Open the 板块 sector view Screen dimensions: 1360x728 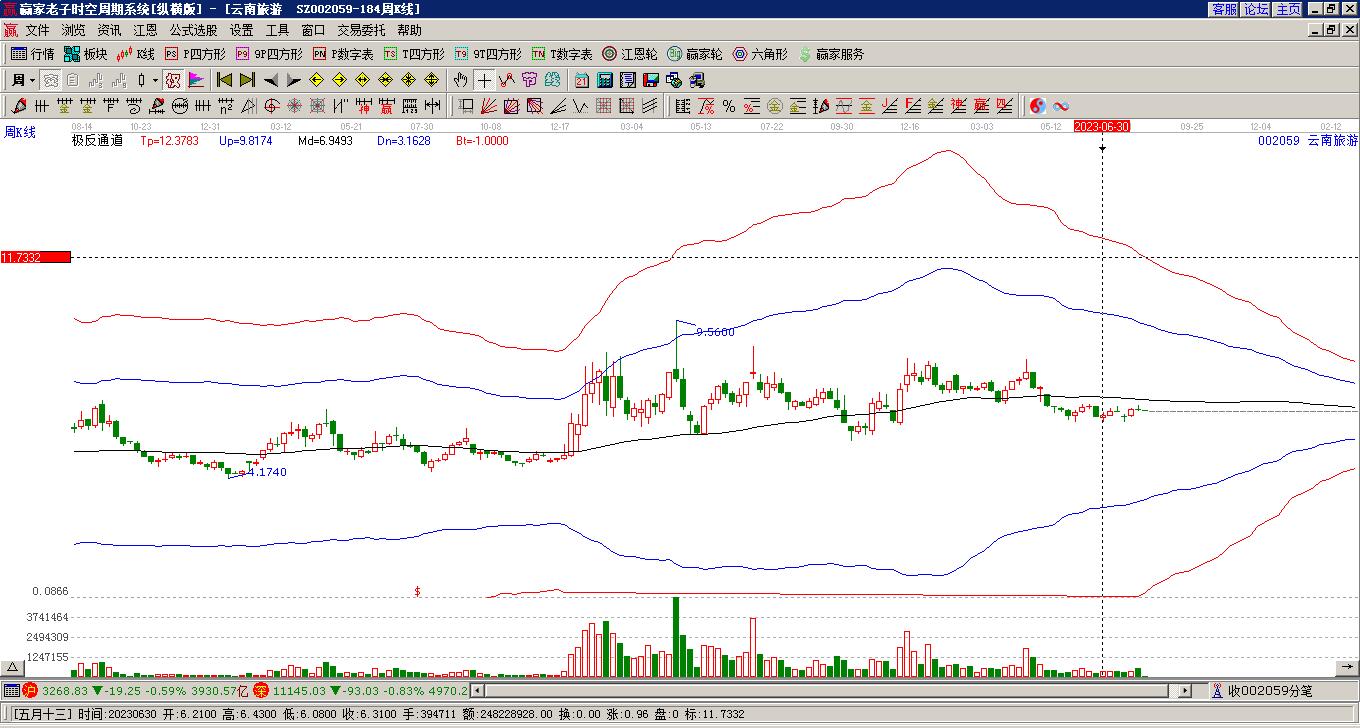86,54
